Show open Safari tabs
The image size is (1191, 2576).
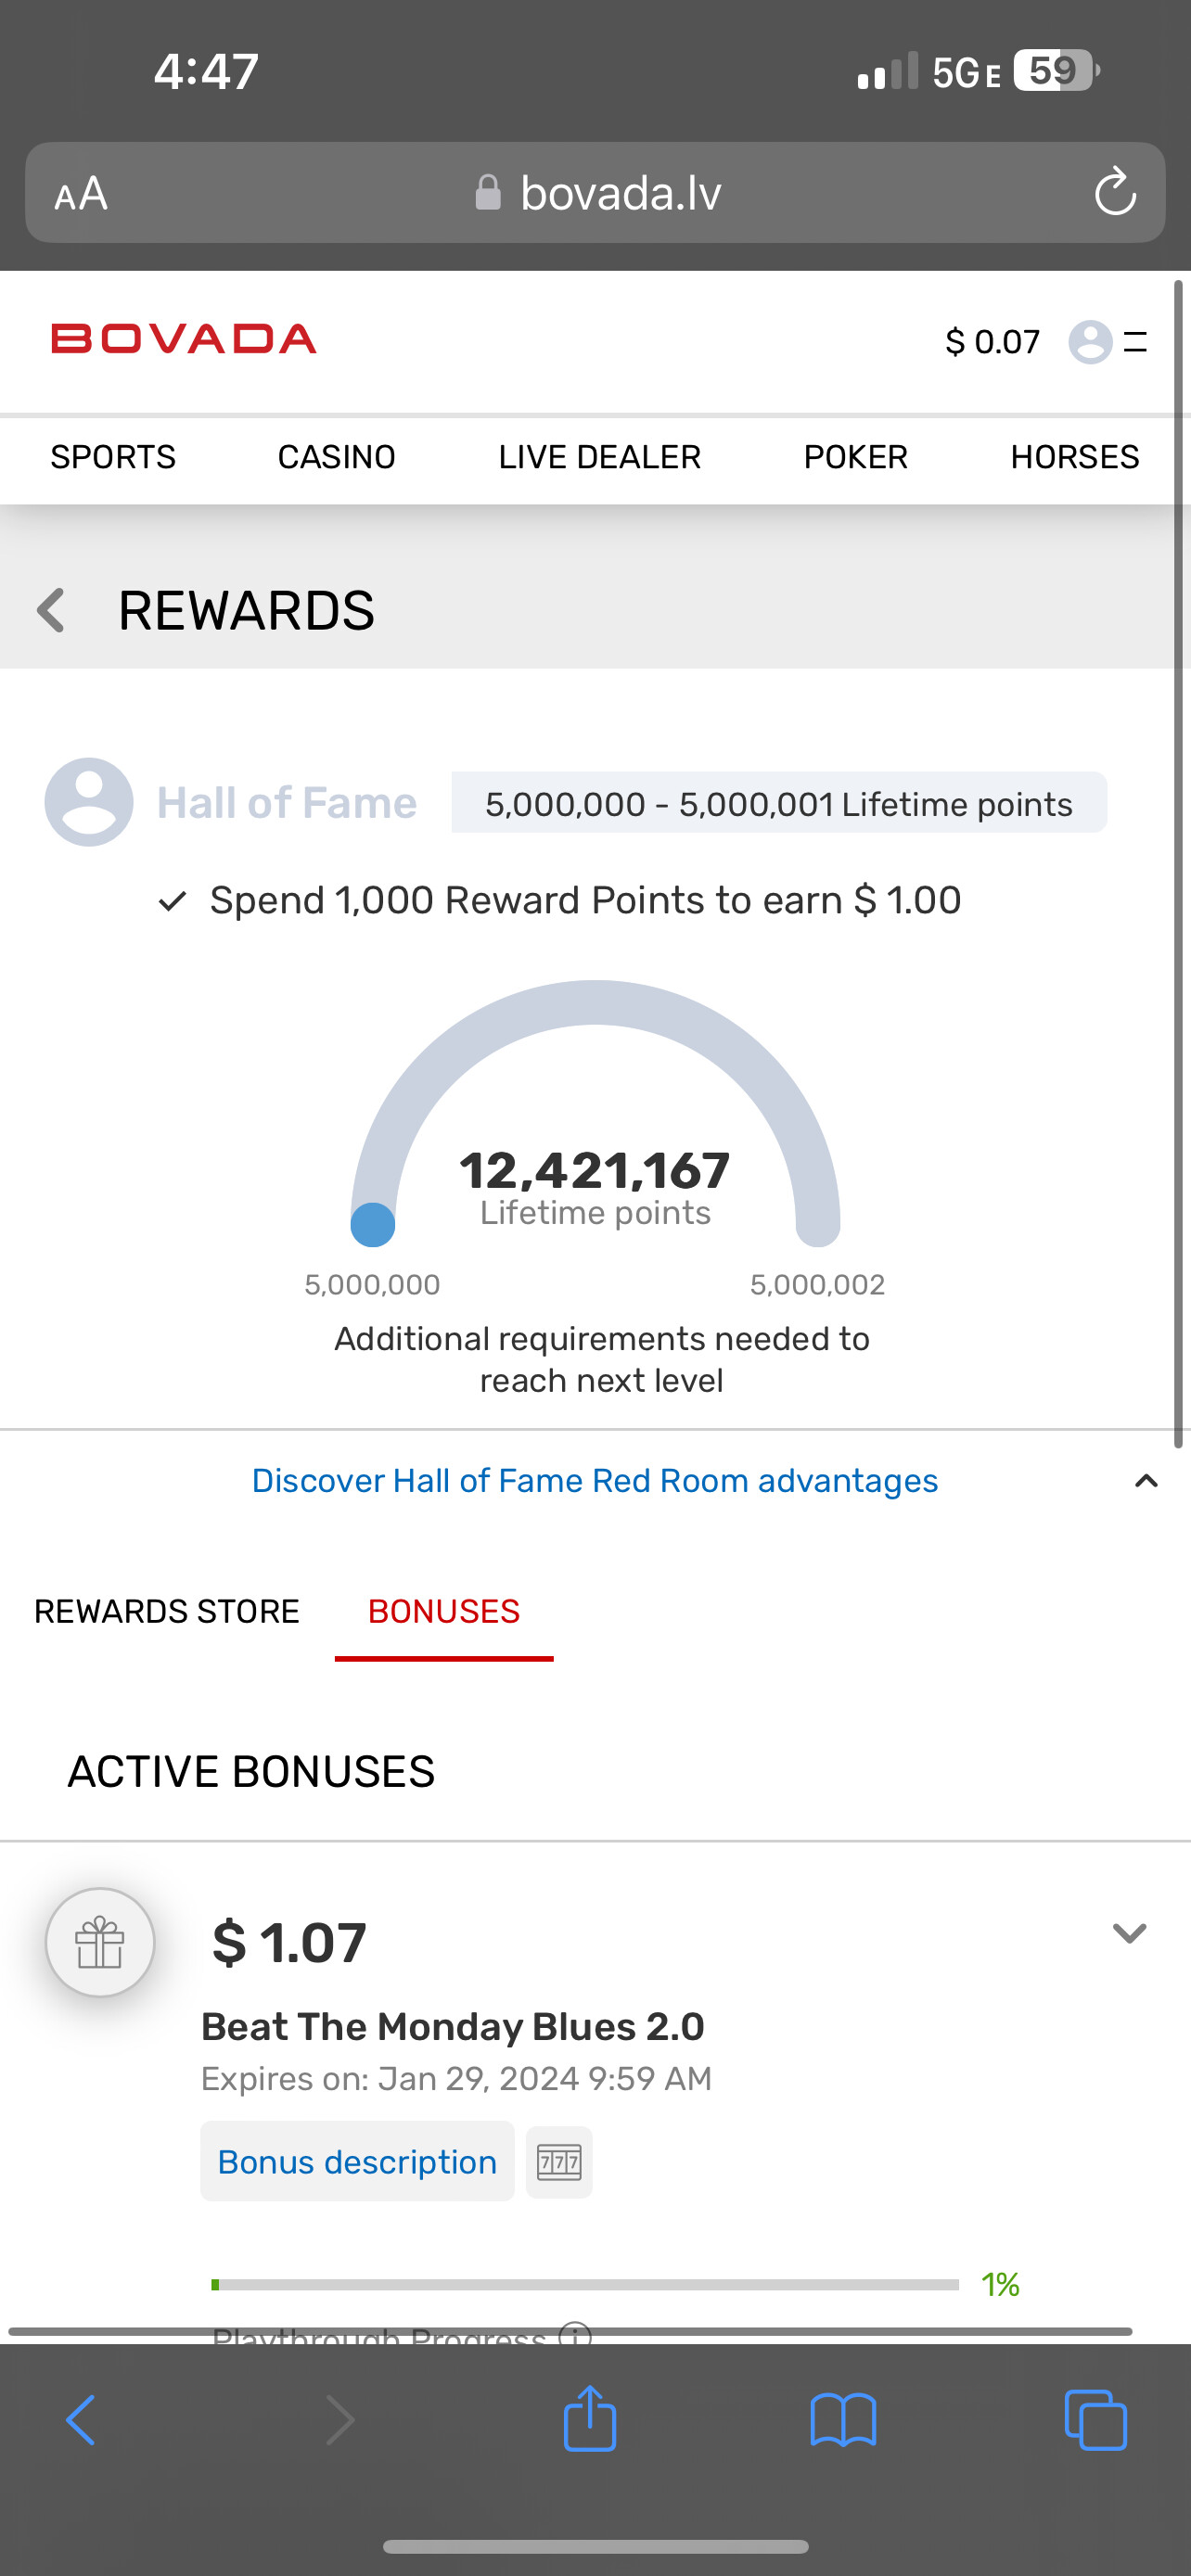(x=1096, y=2420)
